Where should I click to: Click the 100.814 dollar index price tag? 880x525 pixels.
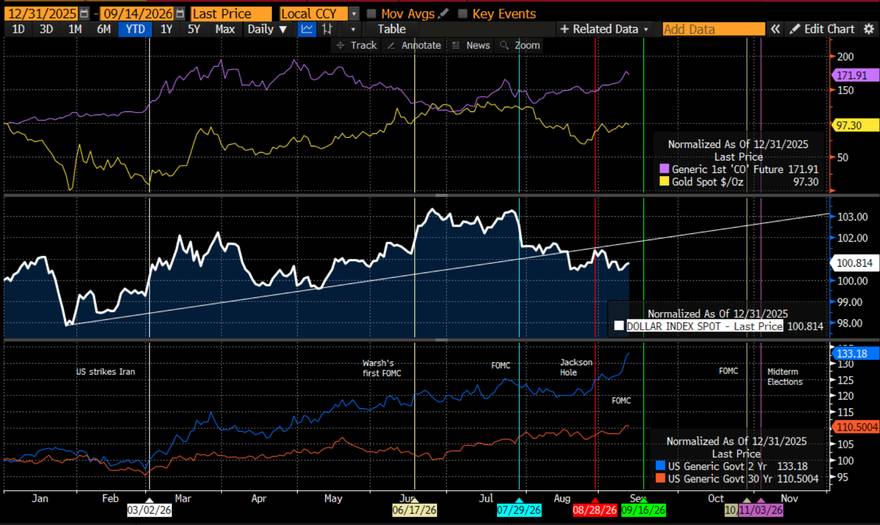pyautogui.click(x=854, y=263)
